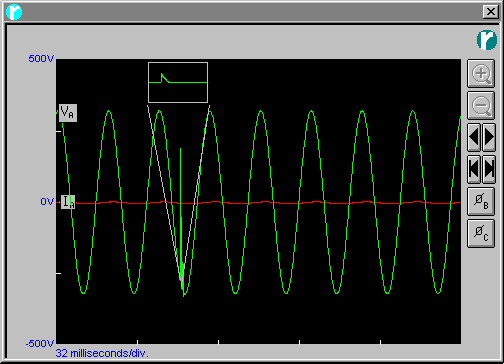Pan the waveform left with the left arrow
504x364 pixels.
pyautogui.click(x=474, y=137)
